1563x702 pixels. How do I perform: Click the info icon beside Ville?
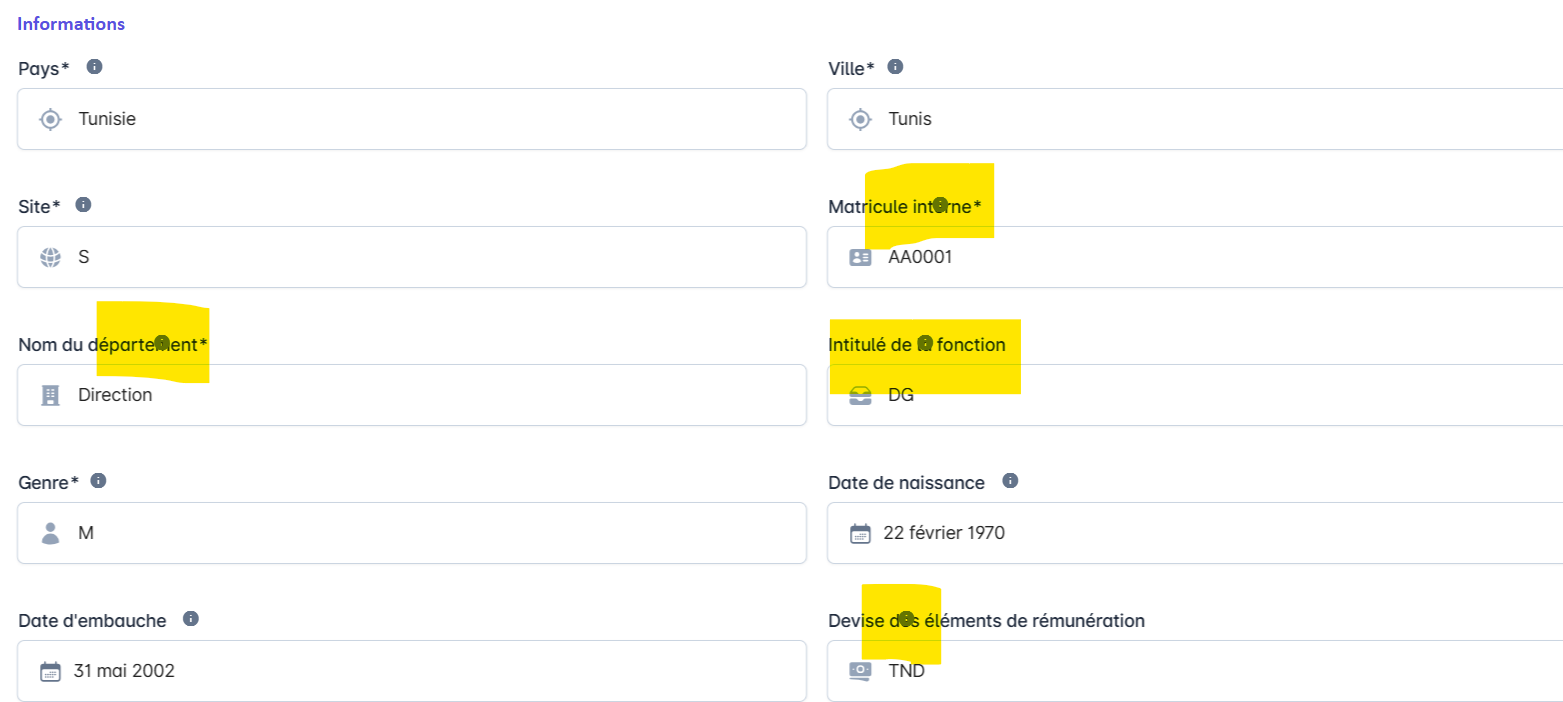(x=896, y=67)
